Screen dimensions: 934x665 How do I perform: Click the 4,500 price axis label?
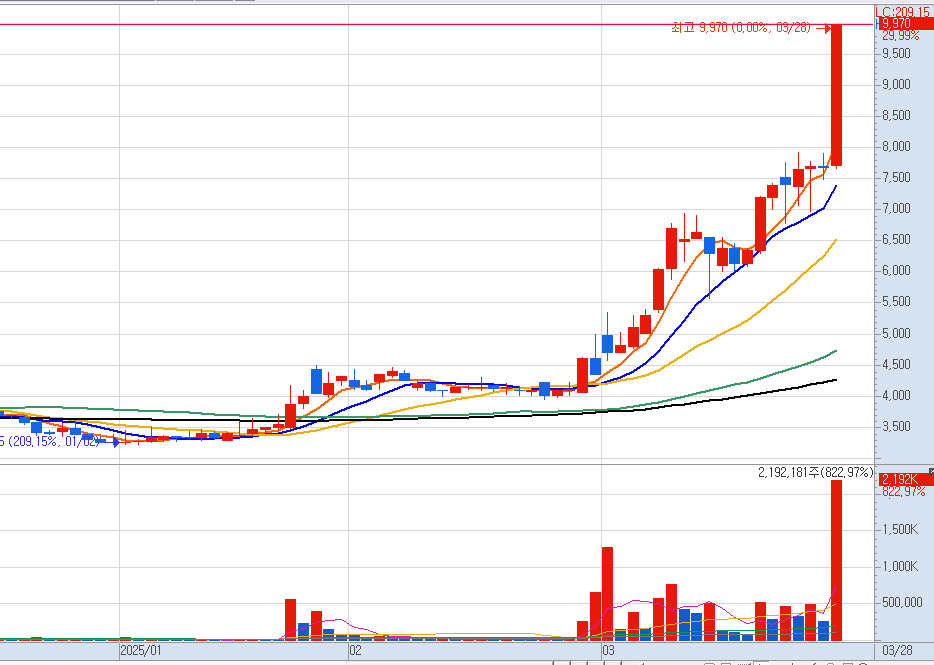[896, 364]
